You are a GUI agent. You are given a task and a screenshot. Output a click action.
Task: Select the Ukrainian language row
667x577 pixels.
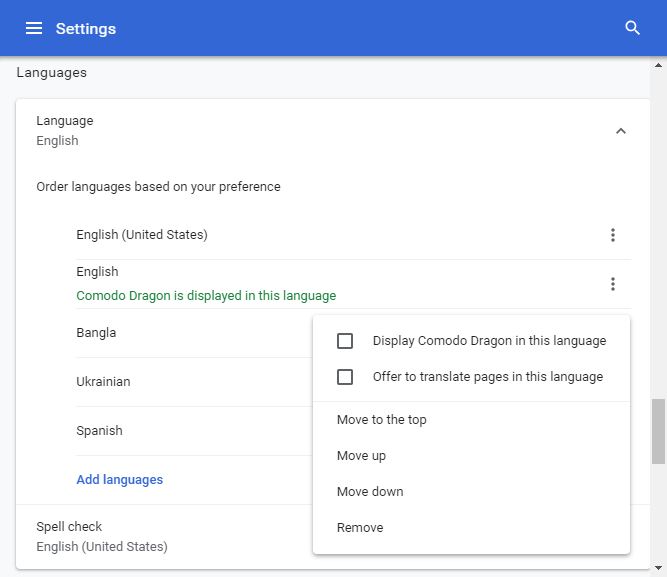(194, 382)
